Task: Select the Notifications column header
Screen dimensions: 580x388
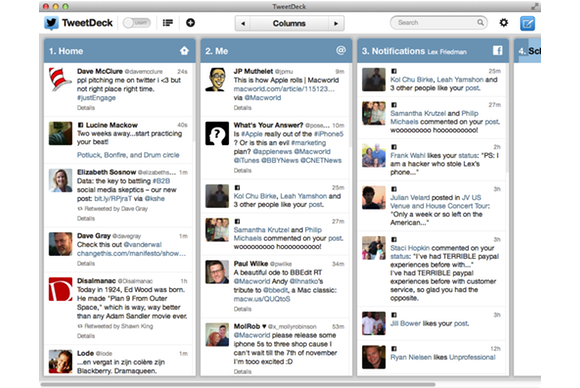Action: point(433,51)
